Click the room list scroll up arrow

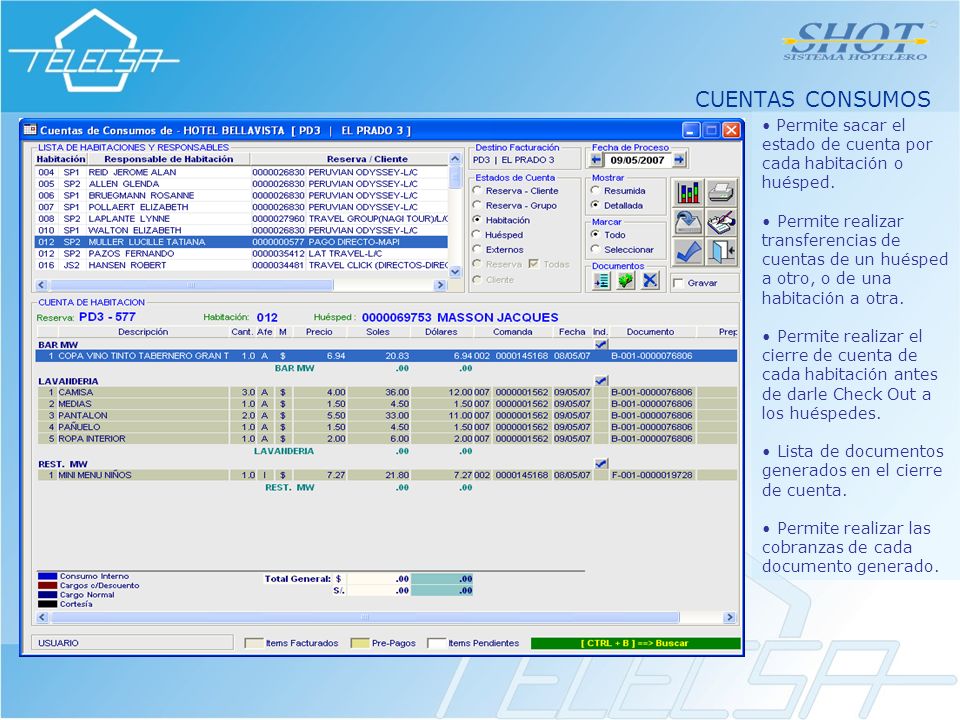point(455,159)
